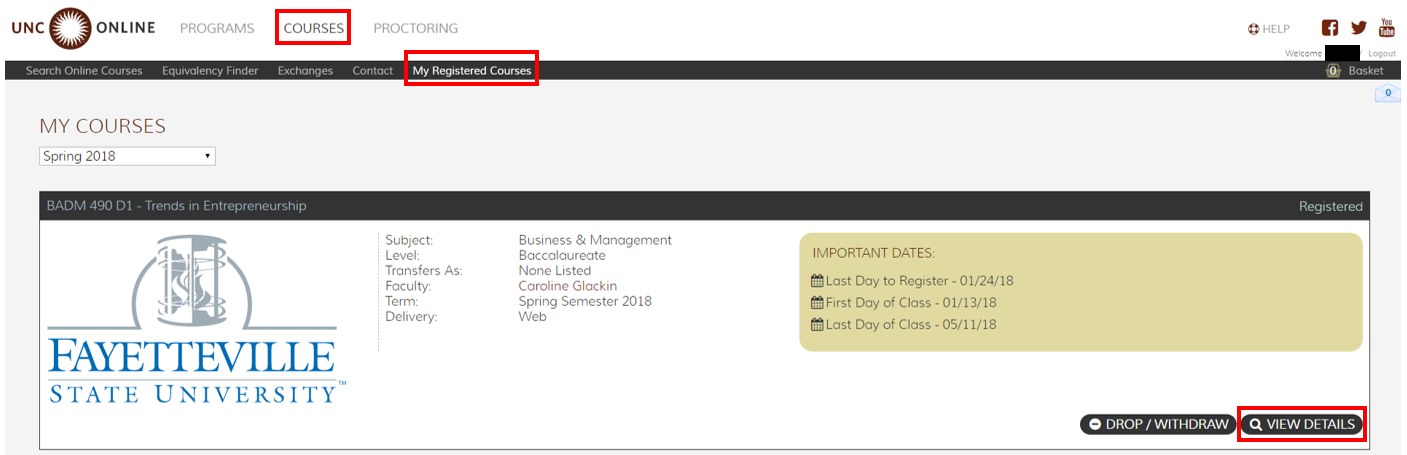Viewport: 1407px width, 455px height.
Task: Click the View Details button
Action: [1302, 424]
